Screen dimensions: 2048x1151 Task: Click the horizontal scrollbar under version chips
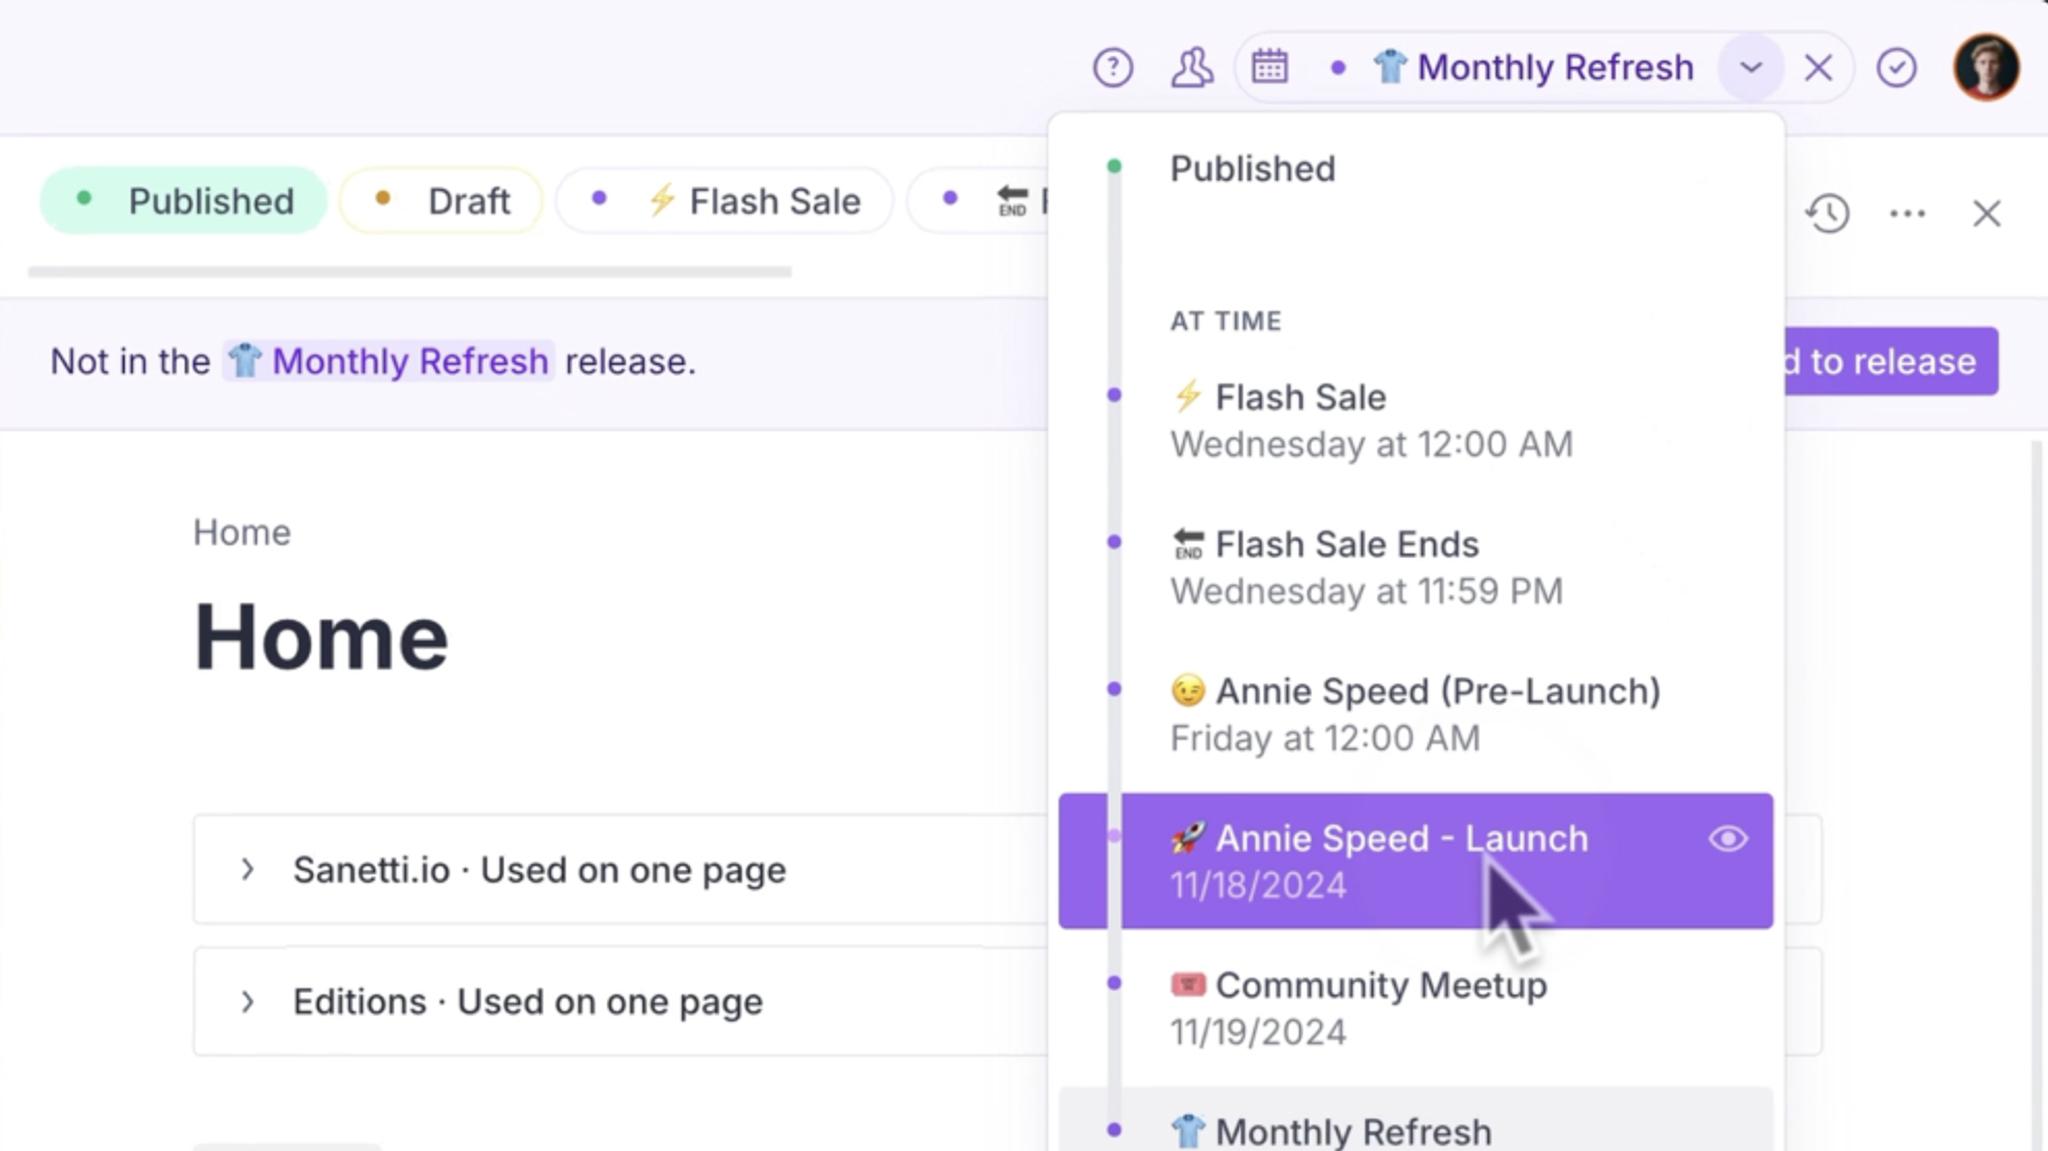click(410, 271)
